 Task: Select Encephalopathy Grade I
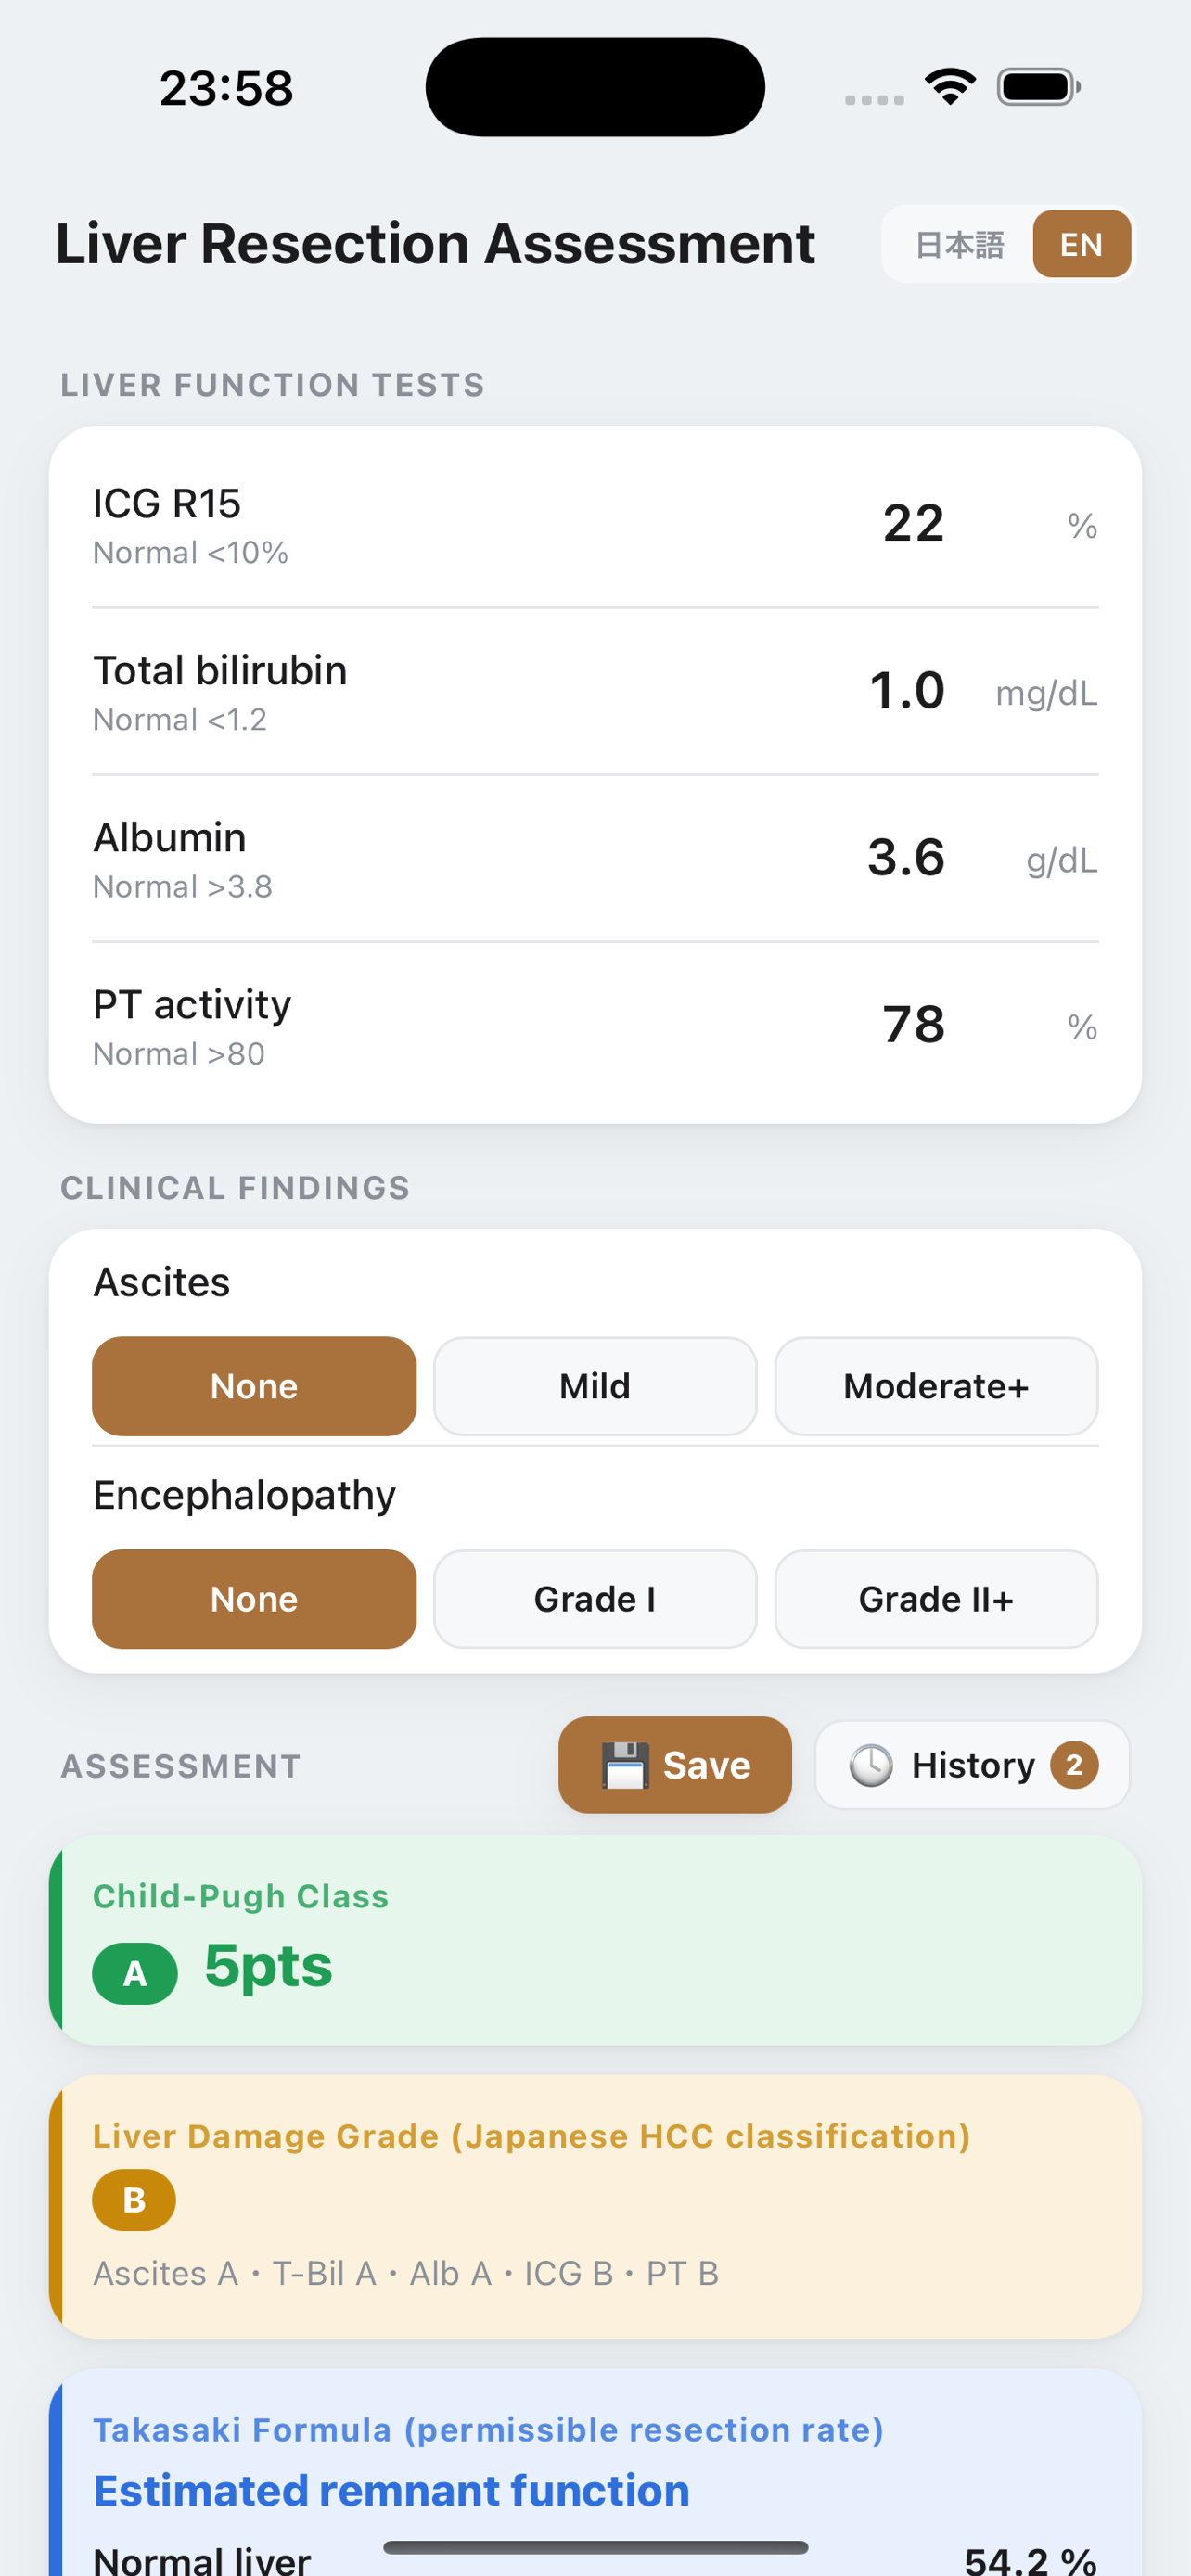[x=595, y=1599]
